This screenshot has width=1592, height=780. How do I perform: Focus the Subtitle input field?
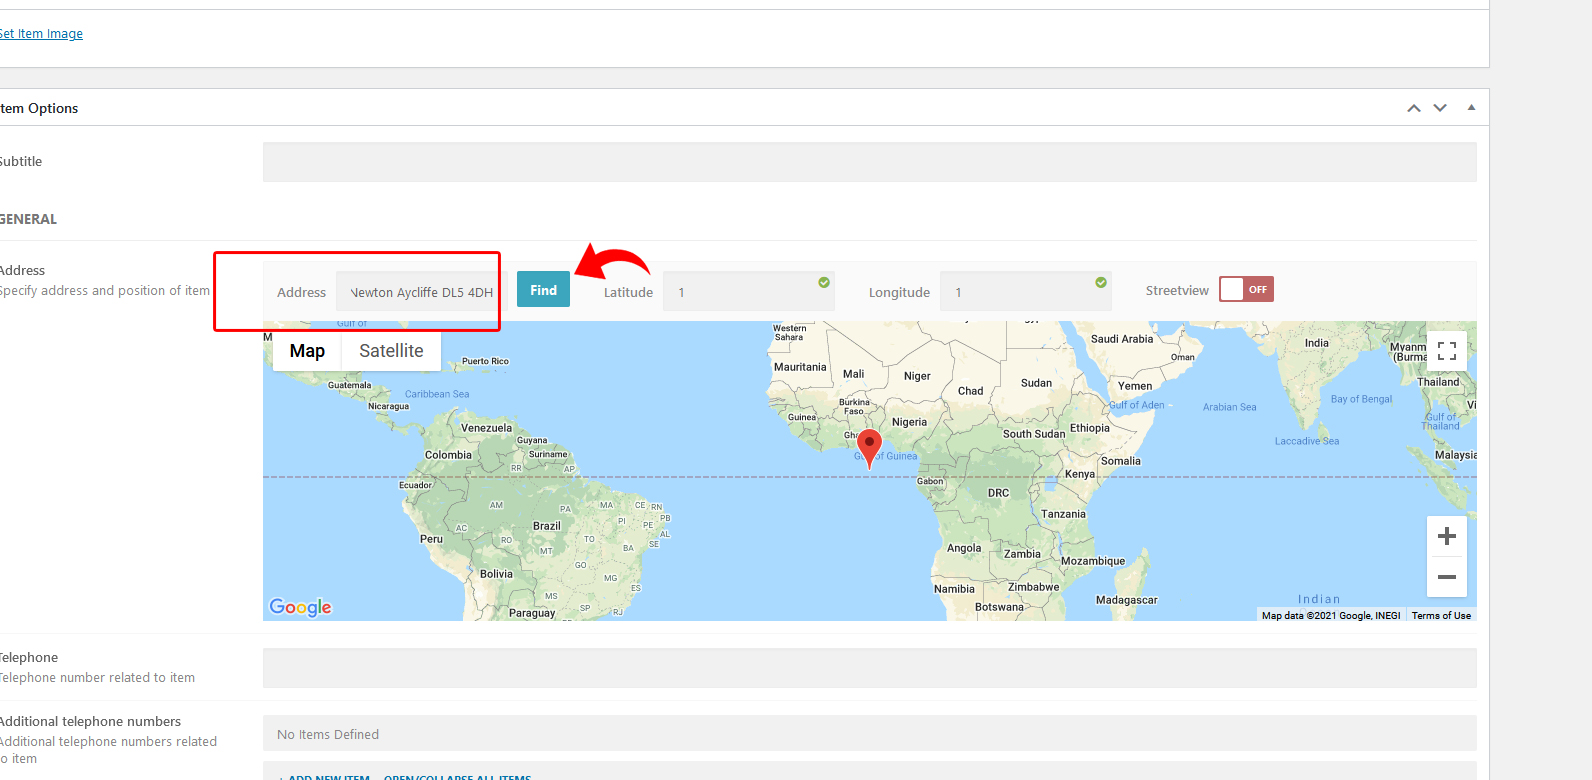tap(869, 162)
